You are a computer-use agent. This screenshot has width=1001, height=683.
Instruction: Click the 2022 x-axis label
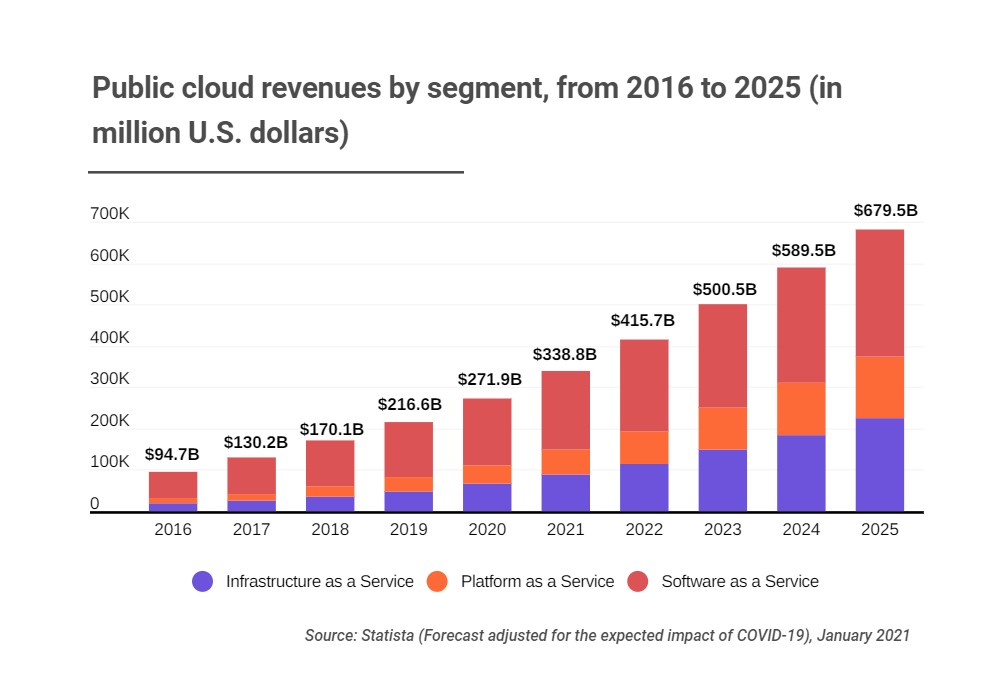(x=644, y=529)
